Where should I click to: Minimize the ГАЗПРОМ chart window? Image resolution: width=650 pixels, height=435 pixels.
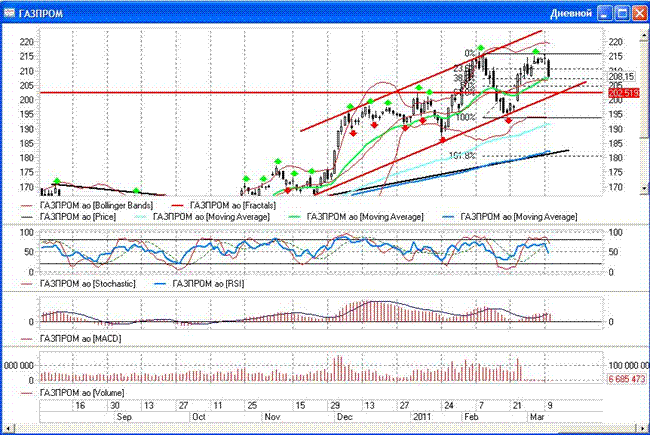605,13
